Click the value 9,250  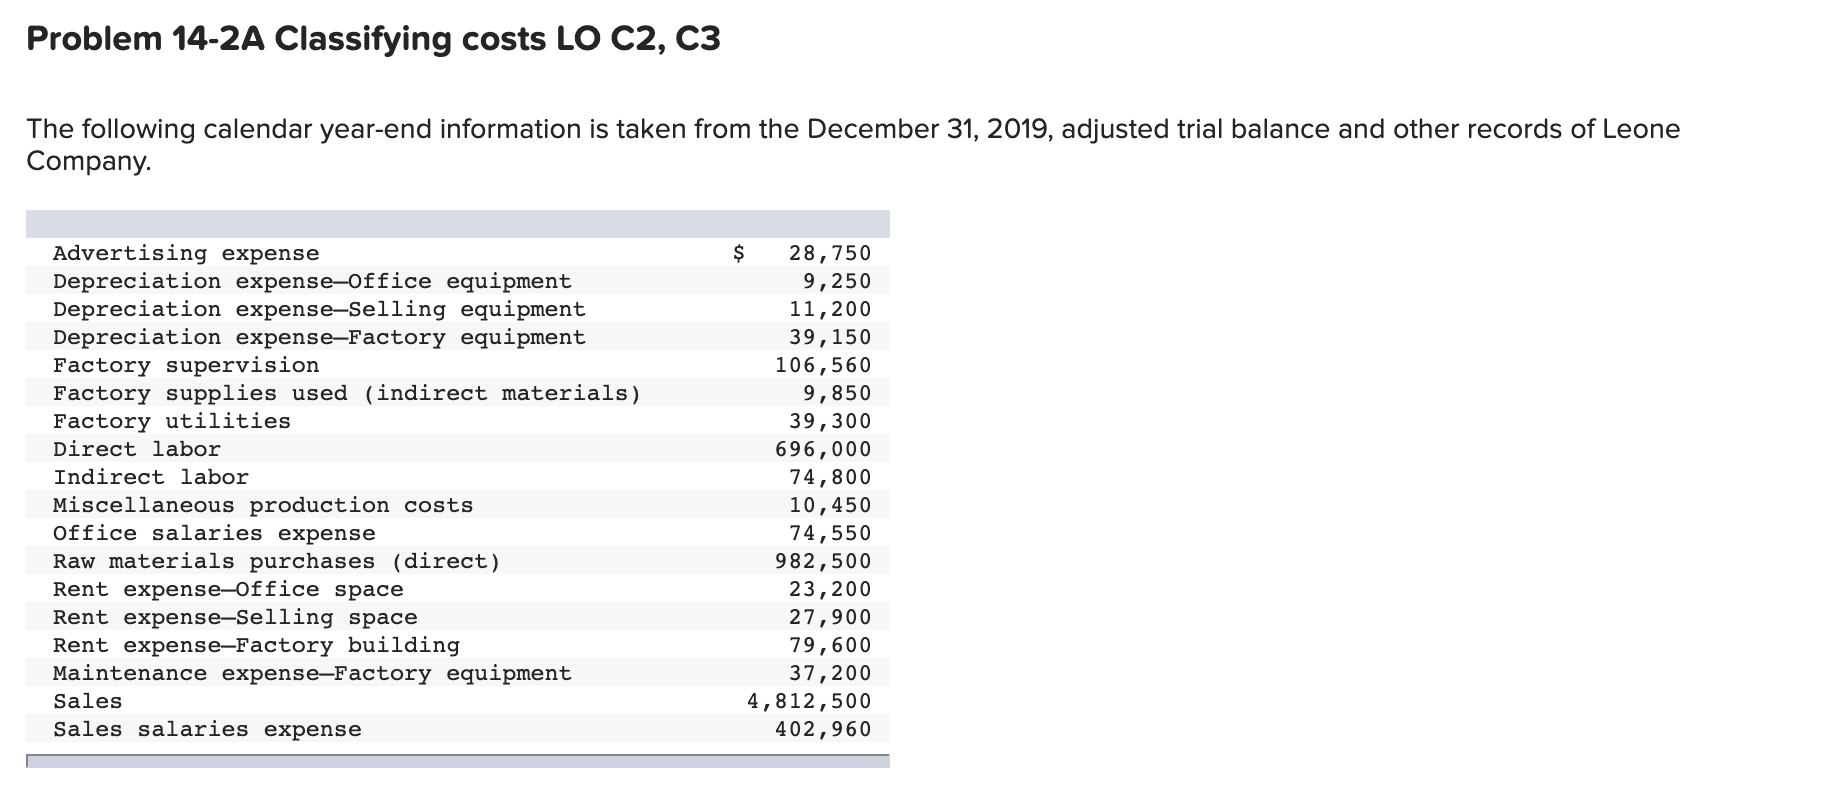coord(837,282)
